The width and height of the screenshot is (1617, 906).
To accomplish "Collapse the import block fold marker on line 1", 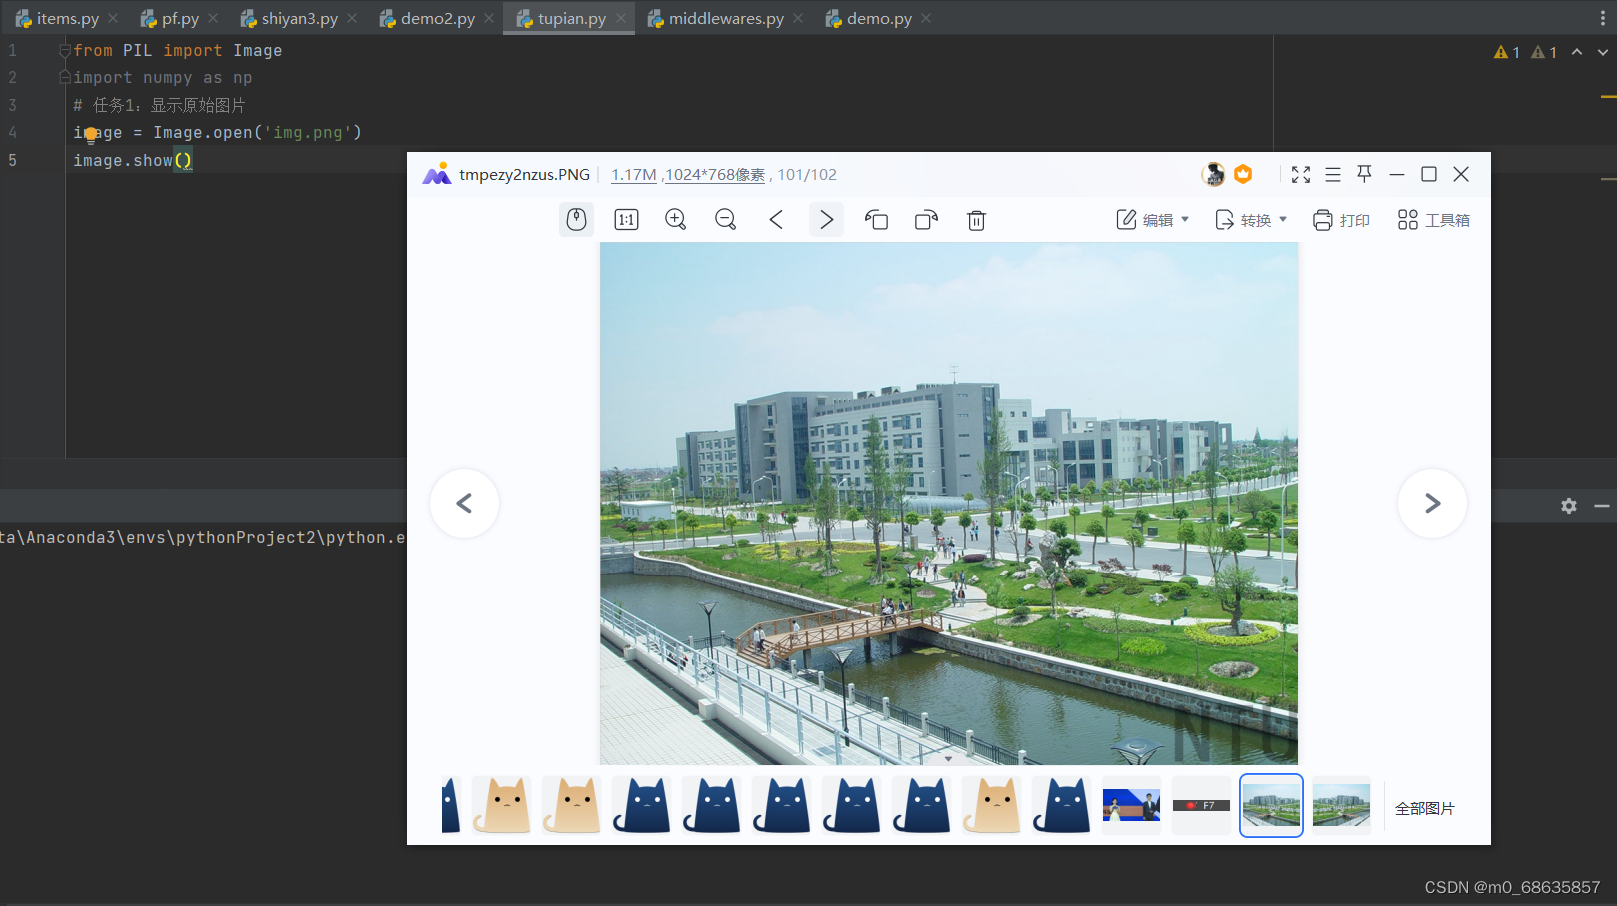I will 65,50.
